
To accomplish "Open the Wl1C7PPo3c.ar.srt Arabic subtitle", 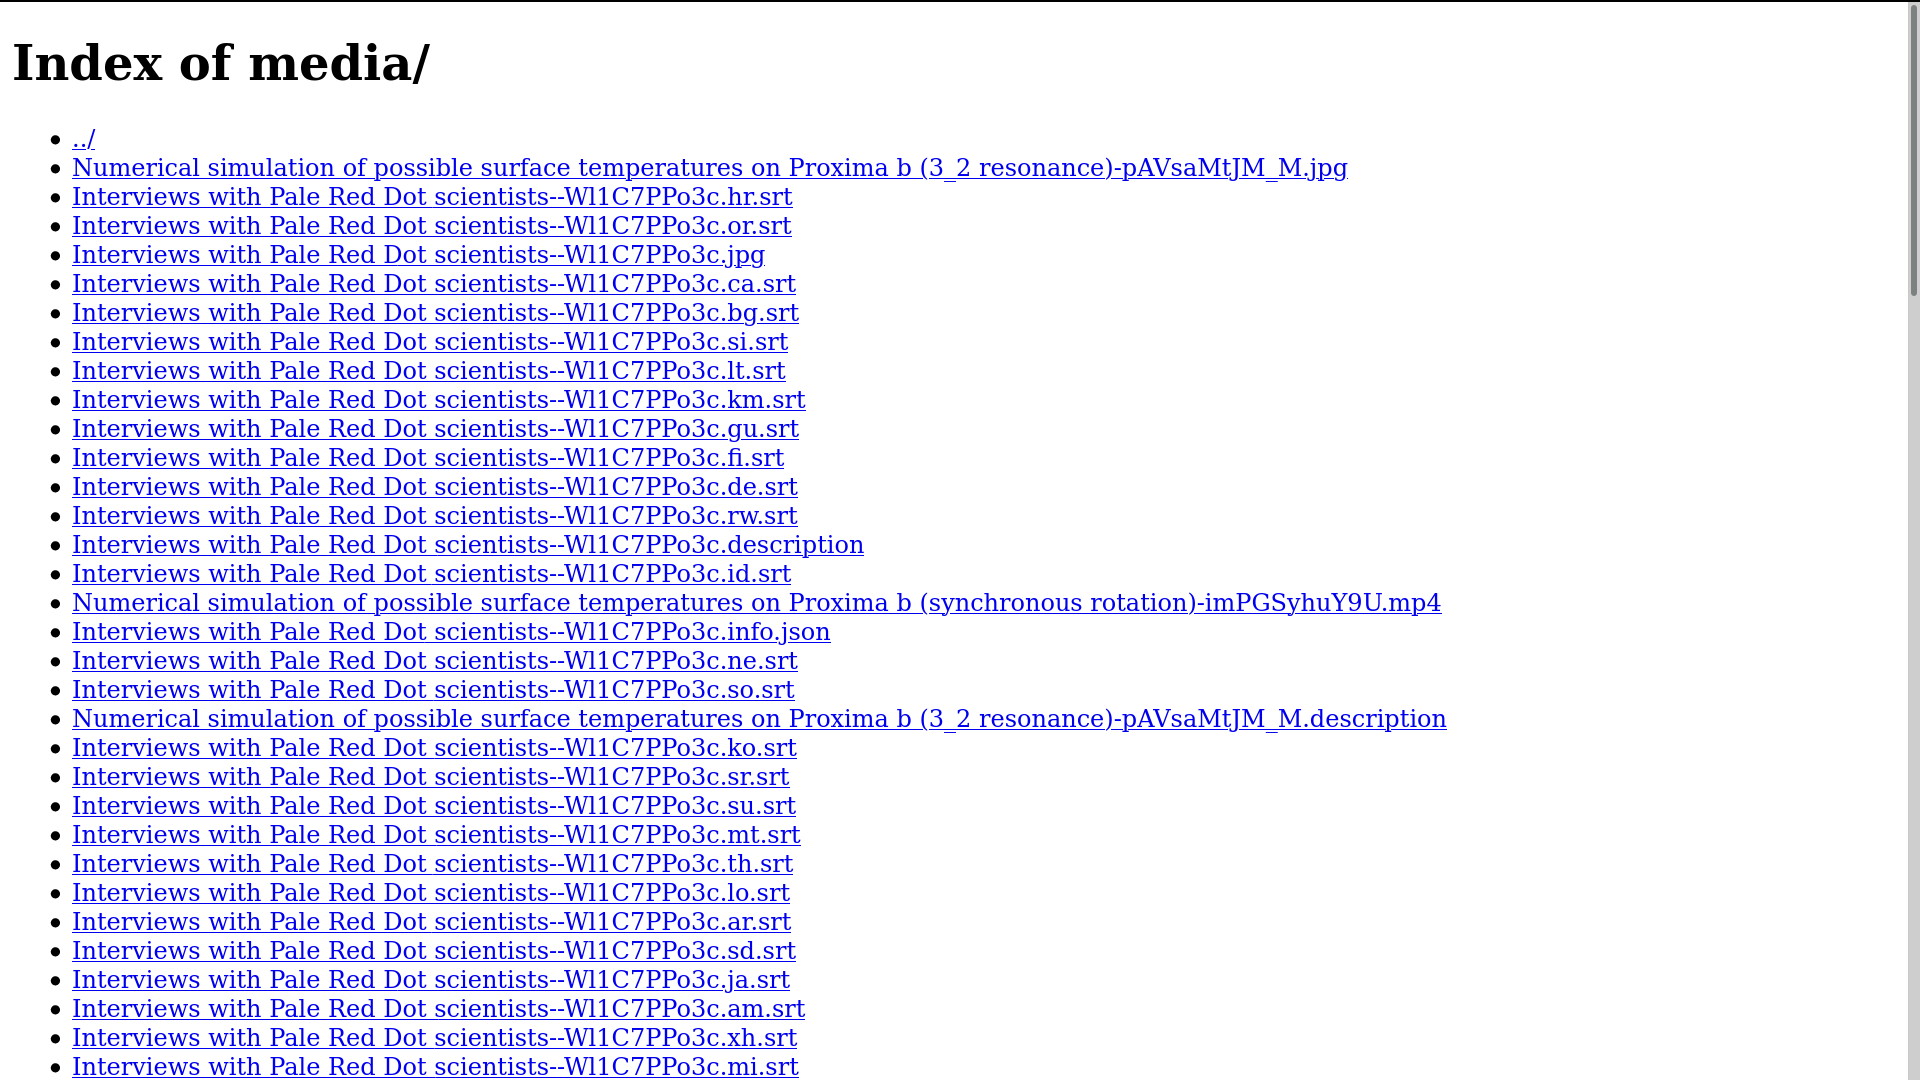I will pyautogui.click(x=431, y=922).
